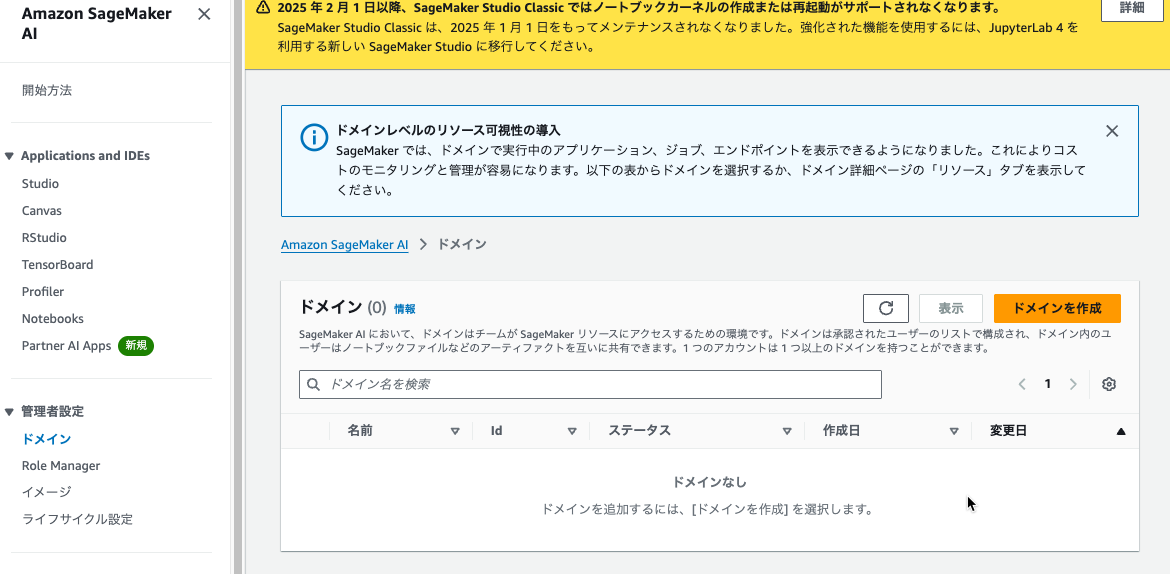Click the ドメイン breadcrumb current page text
The height and width of the screenshot is (574, 1170).
[x=462, y=244]
